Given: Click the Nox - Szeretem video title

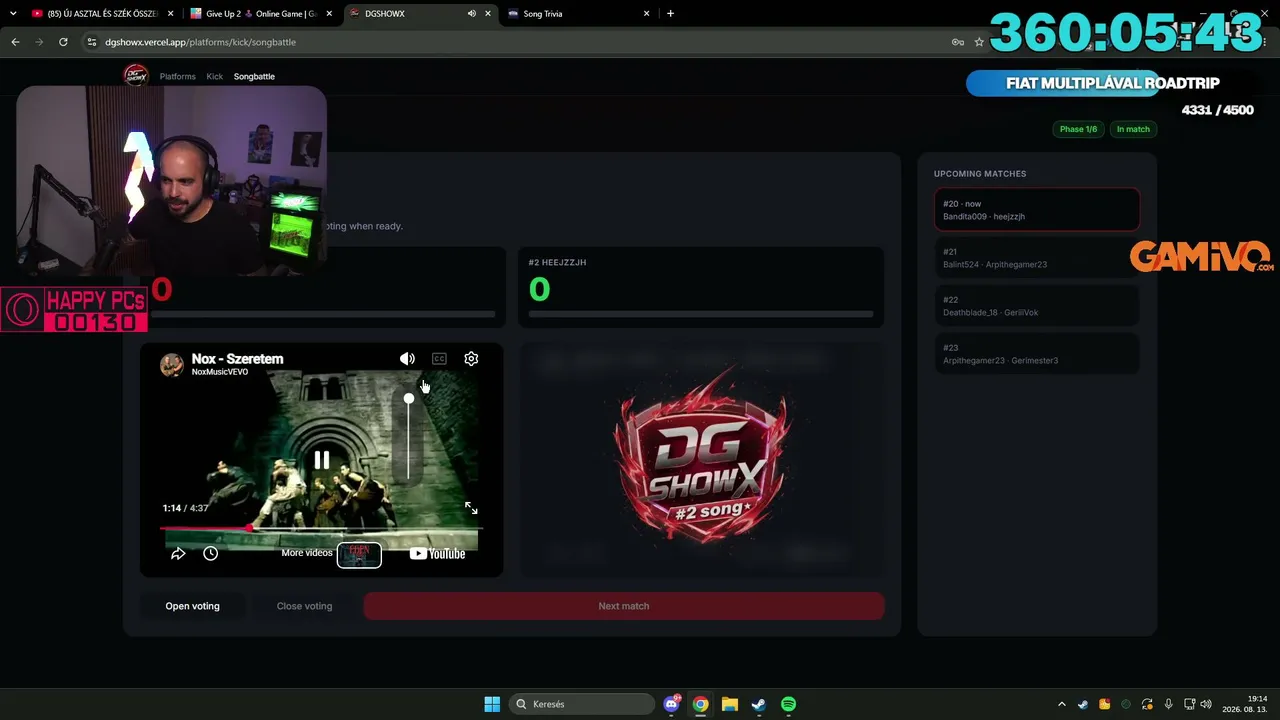Looking at the screenshot, I should click(237, 359).
